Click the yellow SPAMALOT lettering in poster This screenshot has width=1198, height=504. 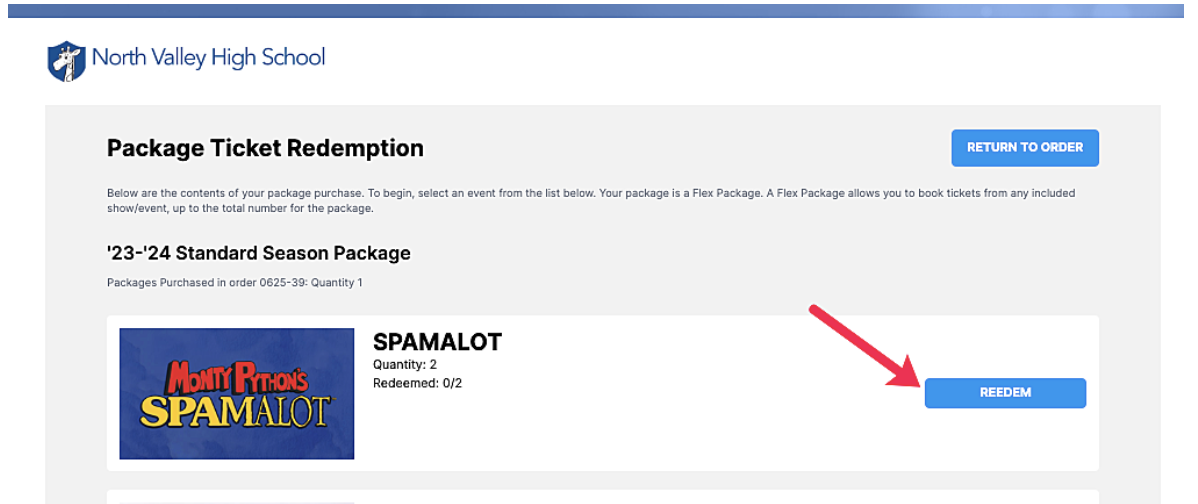235,411
